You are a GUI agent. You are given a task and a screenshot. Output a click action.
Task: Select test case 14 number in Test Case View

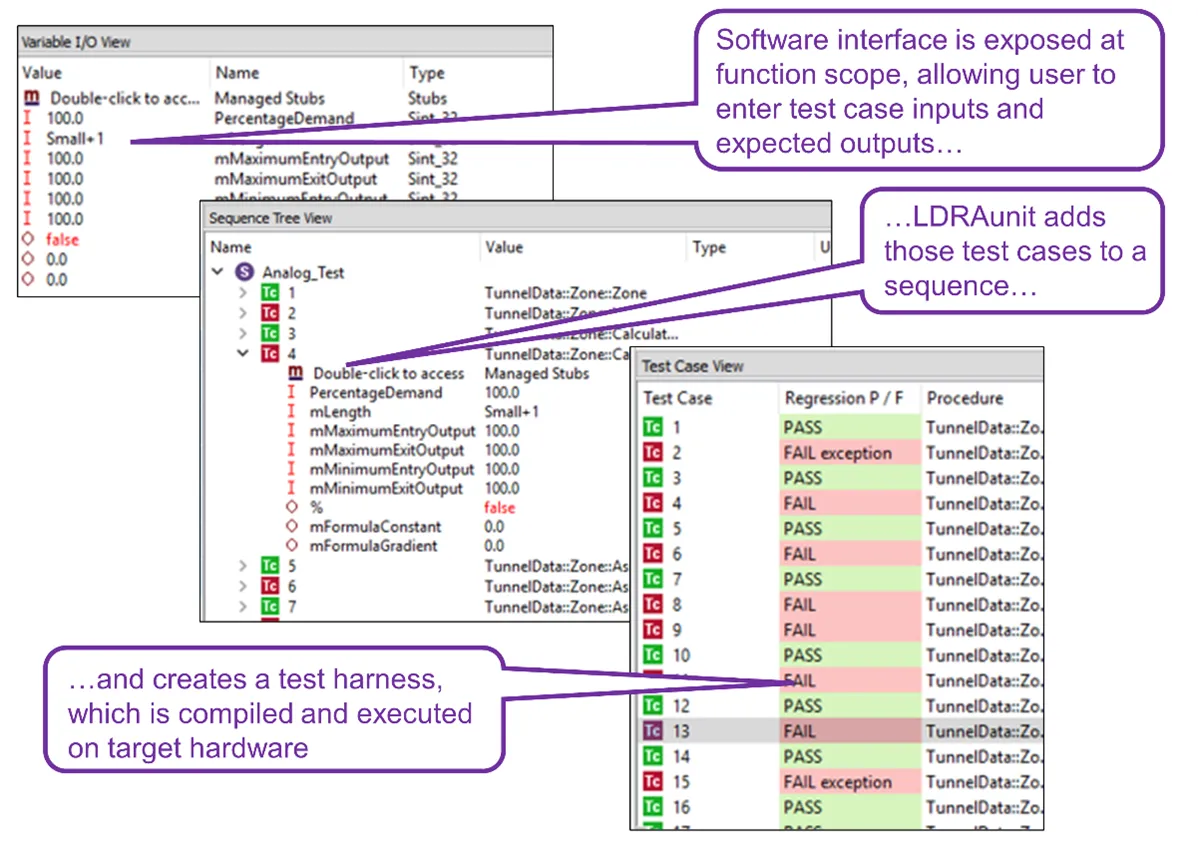coord(682,757)
